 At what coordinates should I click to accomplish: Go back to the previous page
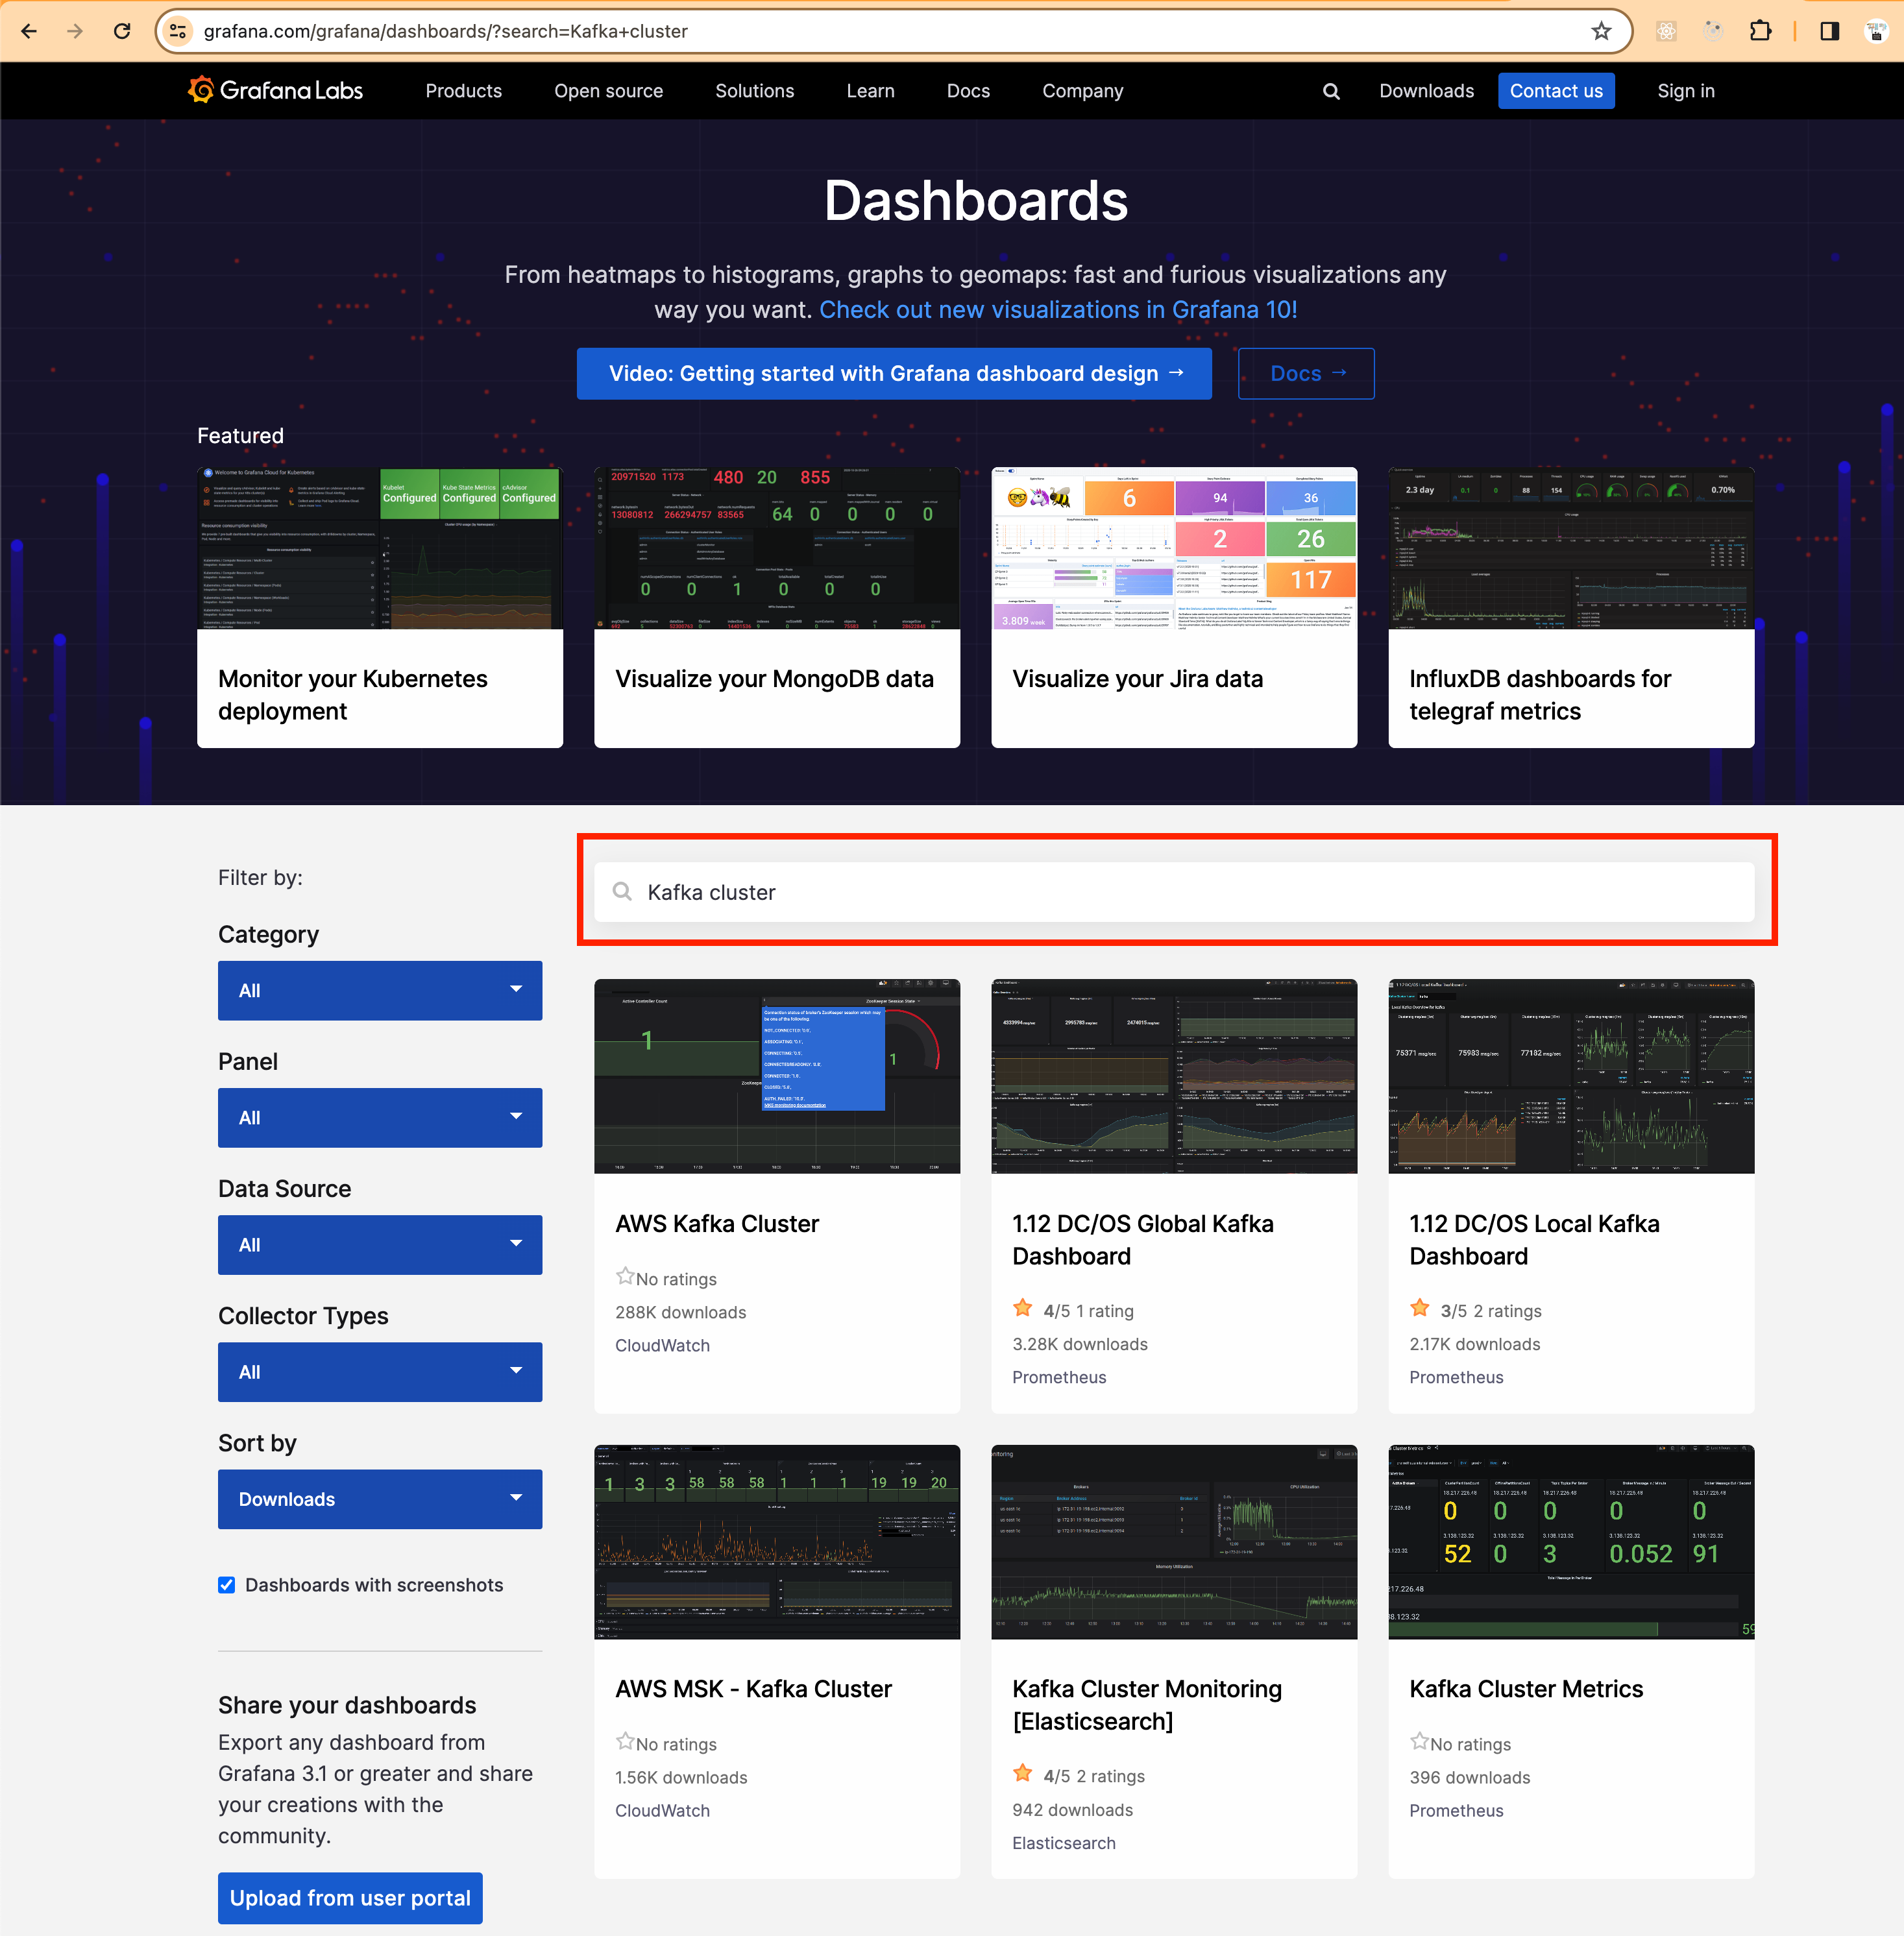pos(29,31)
